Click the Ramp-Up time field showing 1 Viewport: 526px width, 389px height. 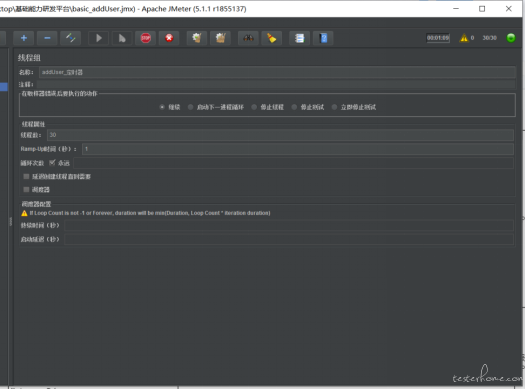point(298,149)
